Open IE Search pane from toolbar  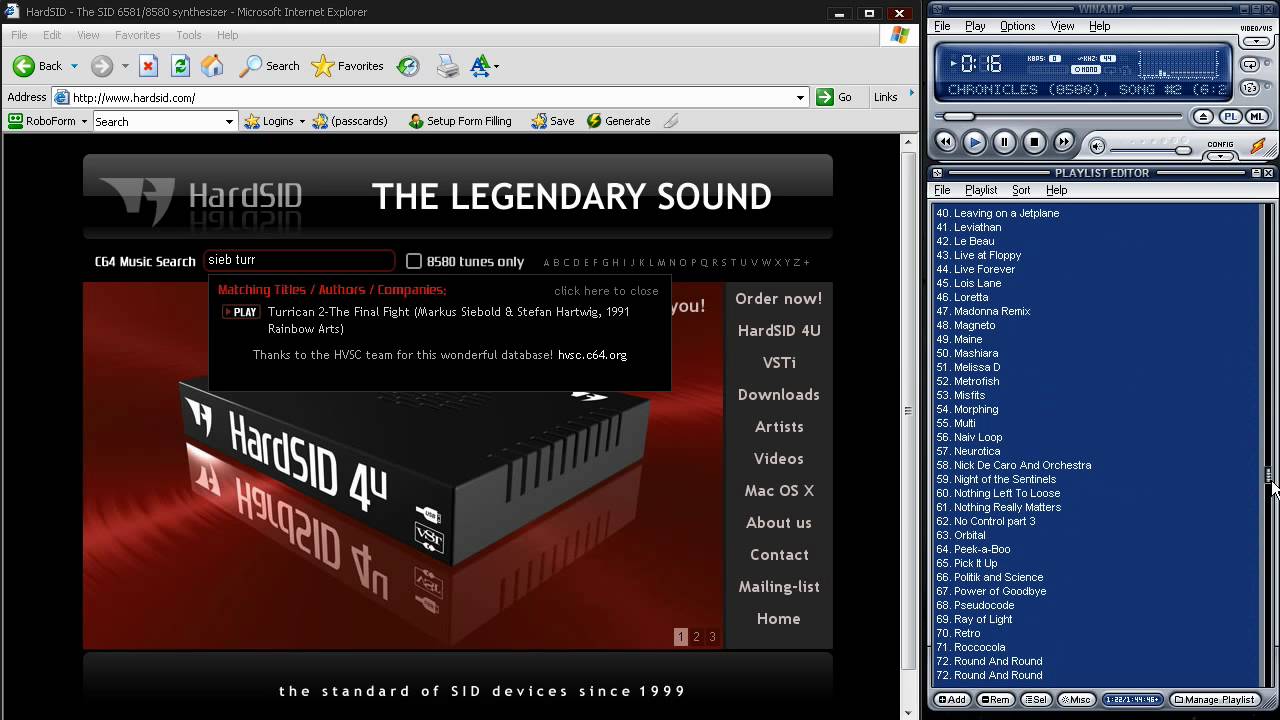pyautogui.click(x=269, y=66)
